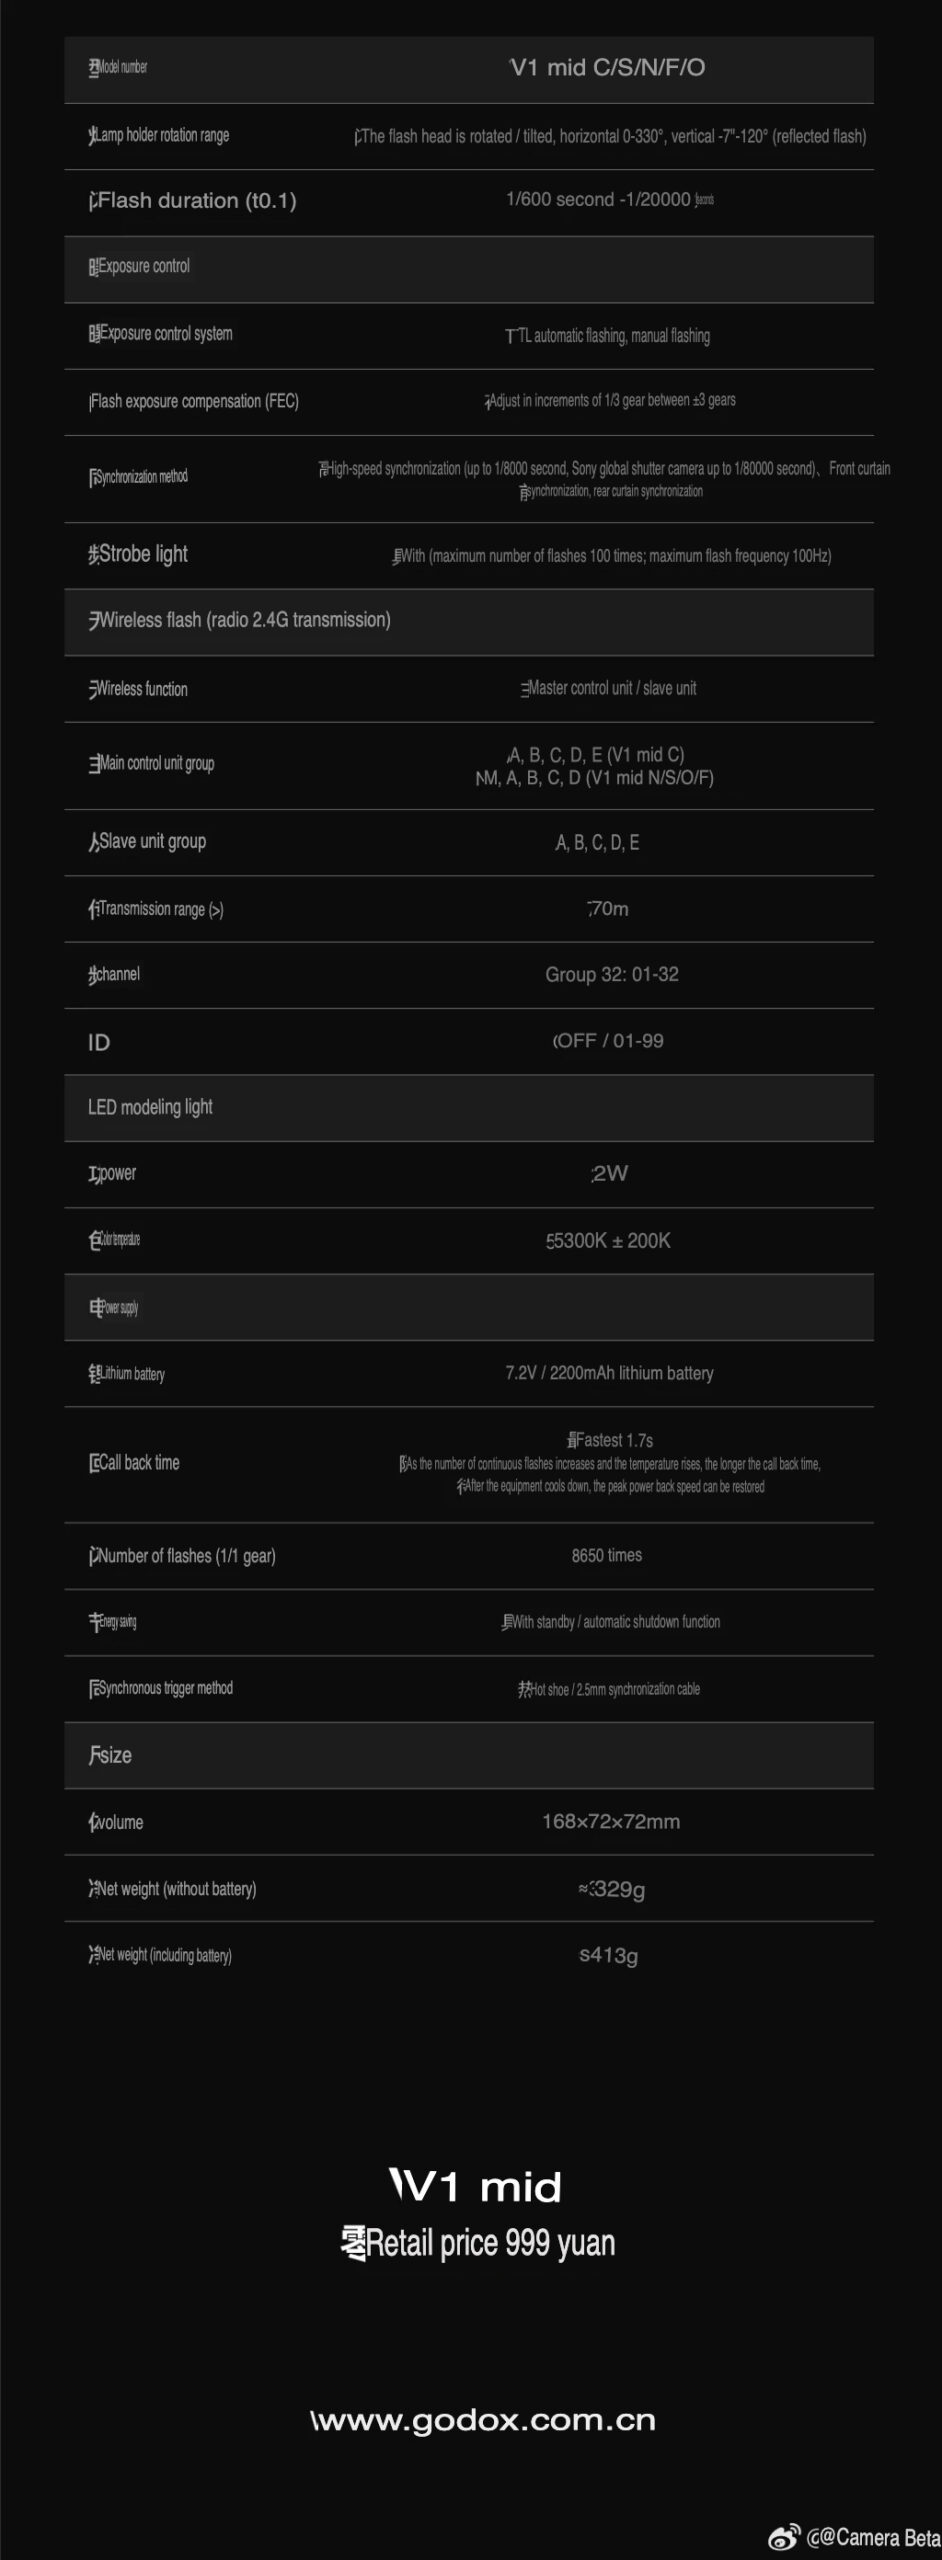Viewport: 942px width, 2560px height.
Task: Select the OFF / 01-99 ID value
Action: coord(608,1041)
